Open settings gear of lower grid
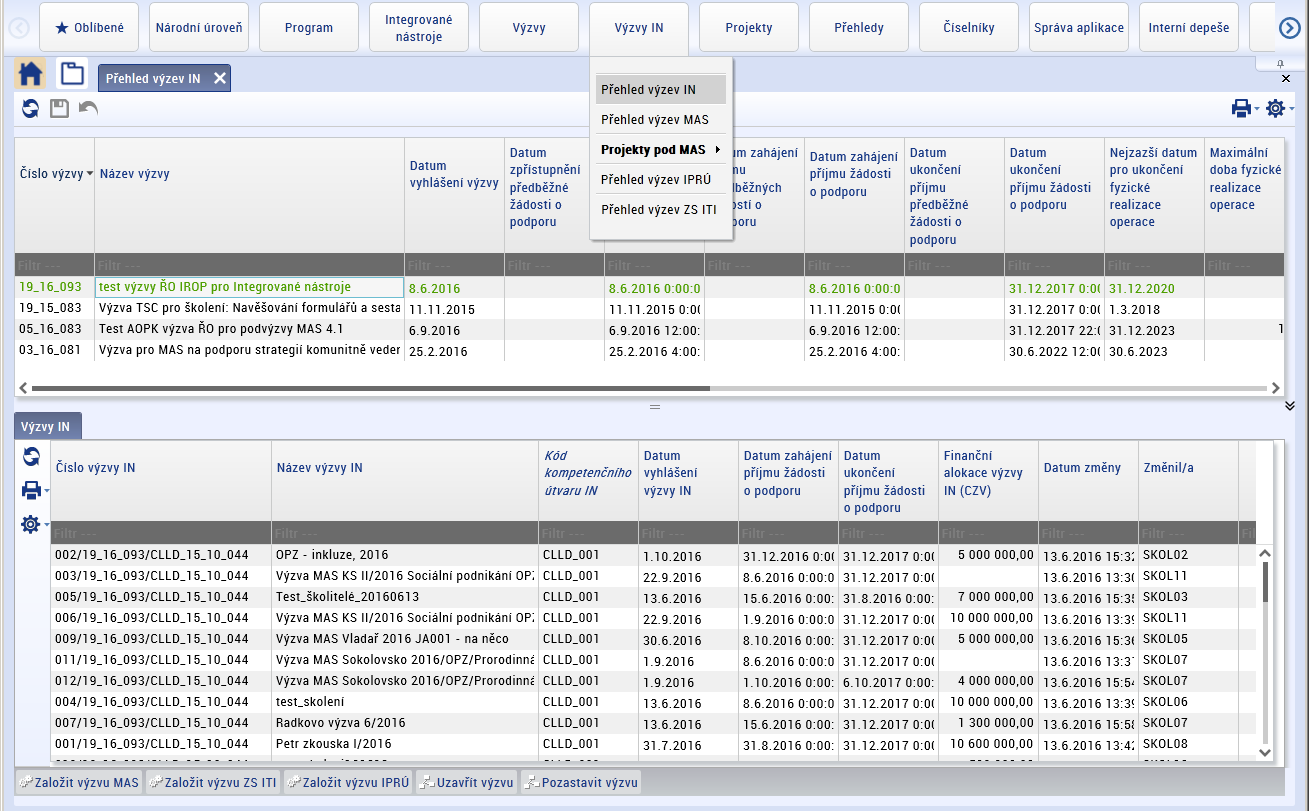1309x811 pixels. 32,524
